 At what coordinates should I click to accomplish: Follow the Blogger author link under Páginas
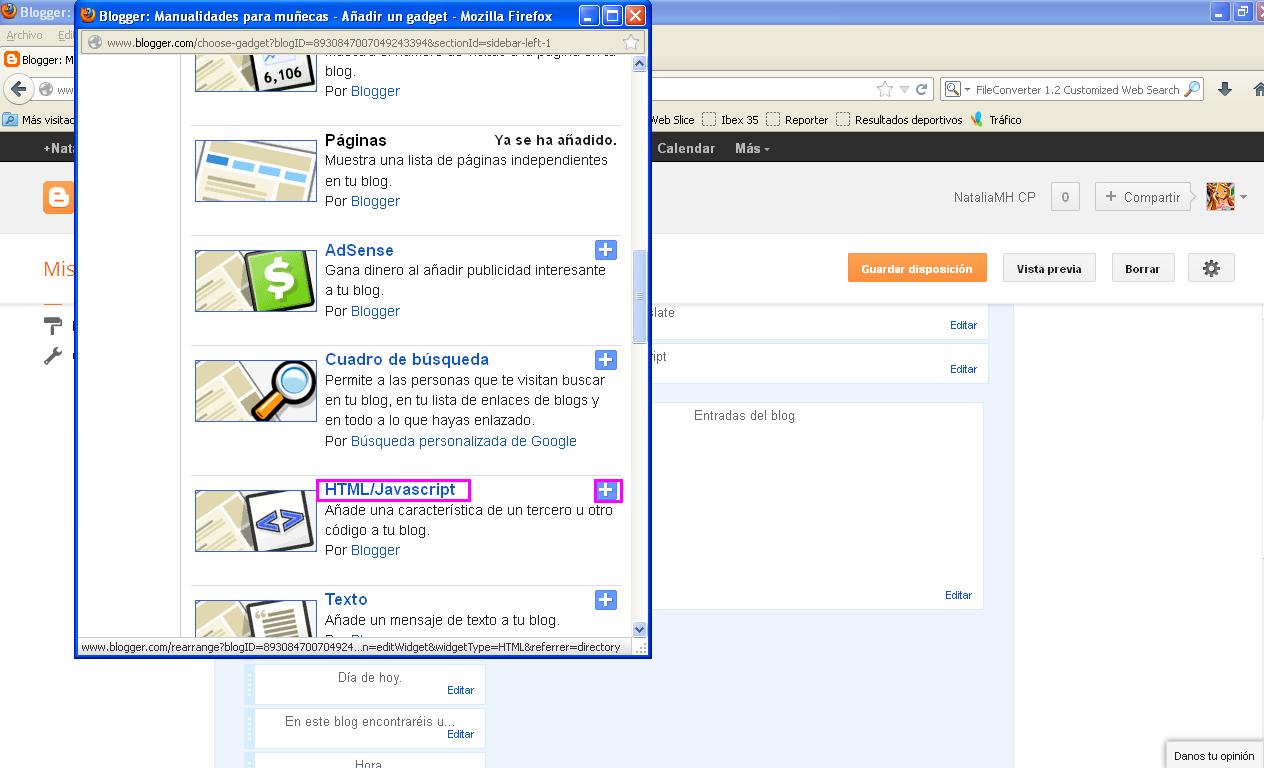coord(375,201)
